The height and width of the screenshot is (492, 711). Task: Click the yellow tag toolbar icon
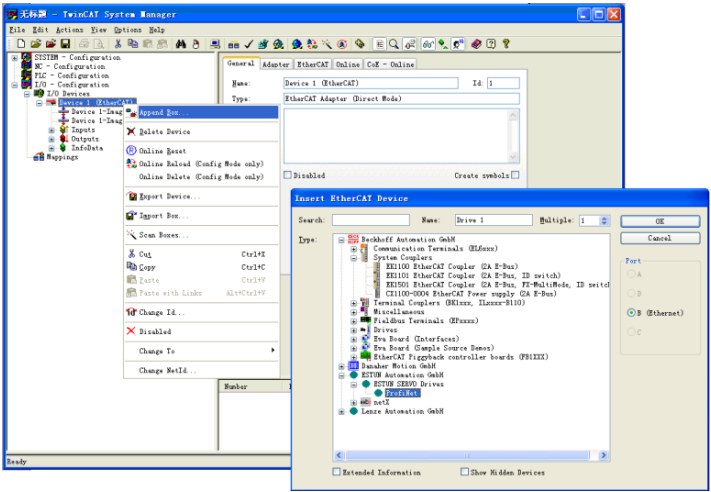click(360, 44)
